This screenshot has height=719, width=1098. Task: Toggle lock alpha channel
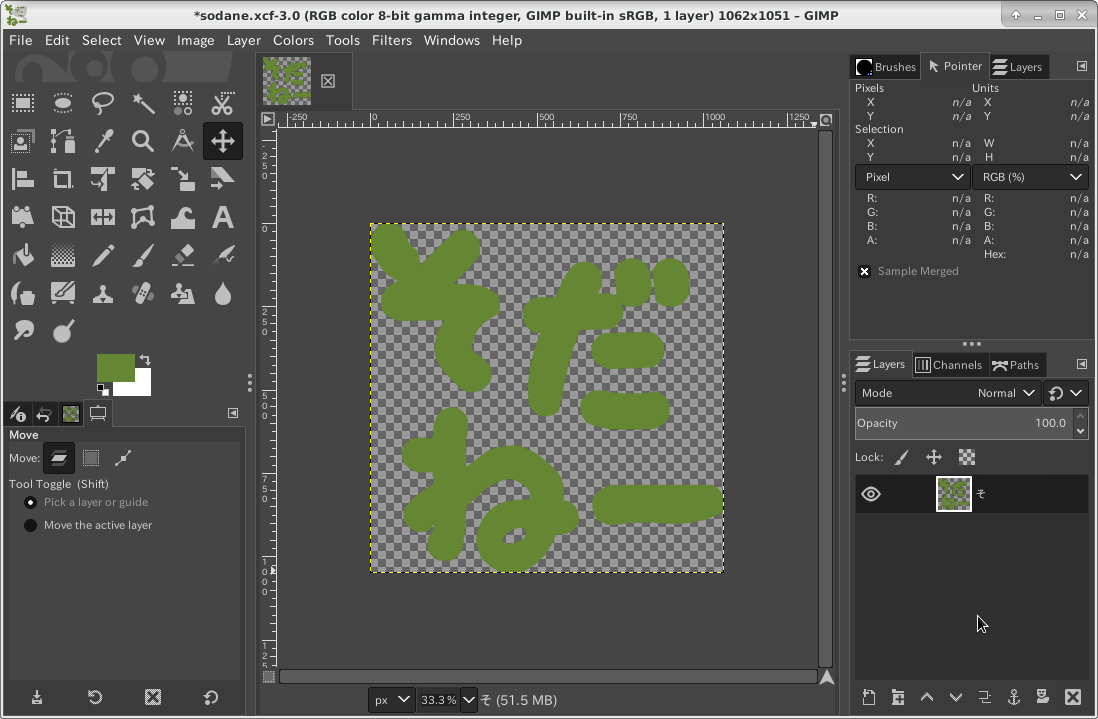pos(967,458)
